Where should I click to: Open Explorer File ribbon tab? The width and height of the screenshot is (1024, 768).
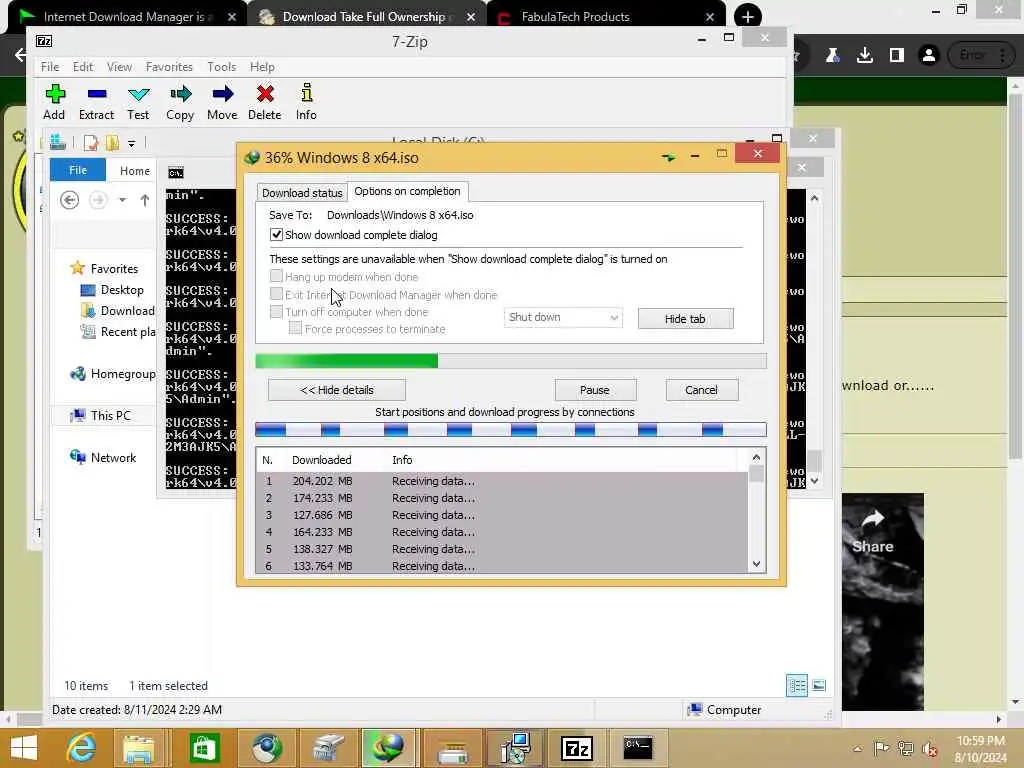tap(78, 170)
